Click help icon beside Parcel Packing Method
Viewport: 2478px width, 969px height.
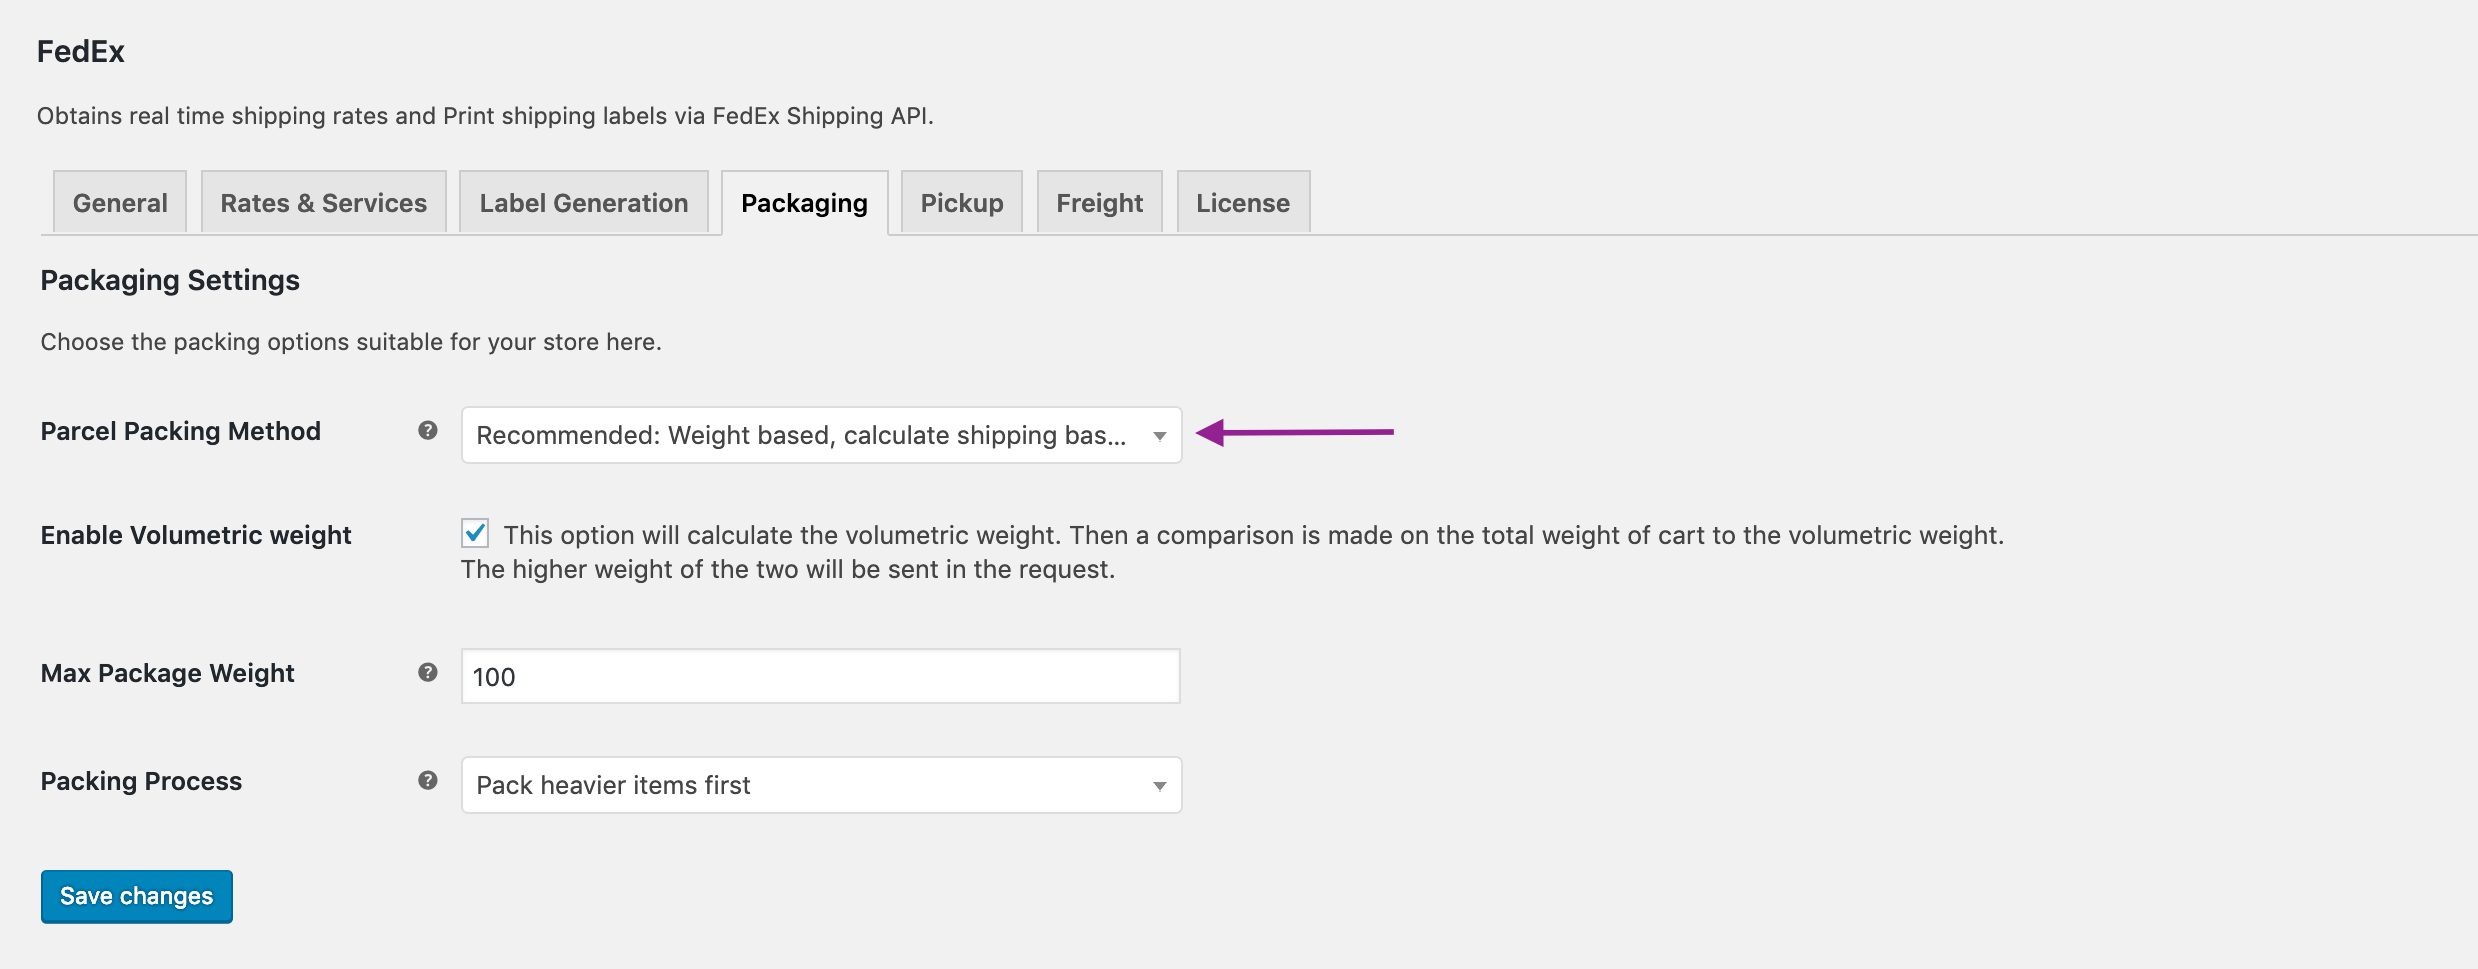pos(428,431)
